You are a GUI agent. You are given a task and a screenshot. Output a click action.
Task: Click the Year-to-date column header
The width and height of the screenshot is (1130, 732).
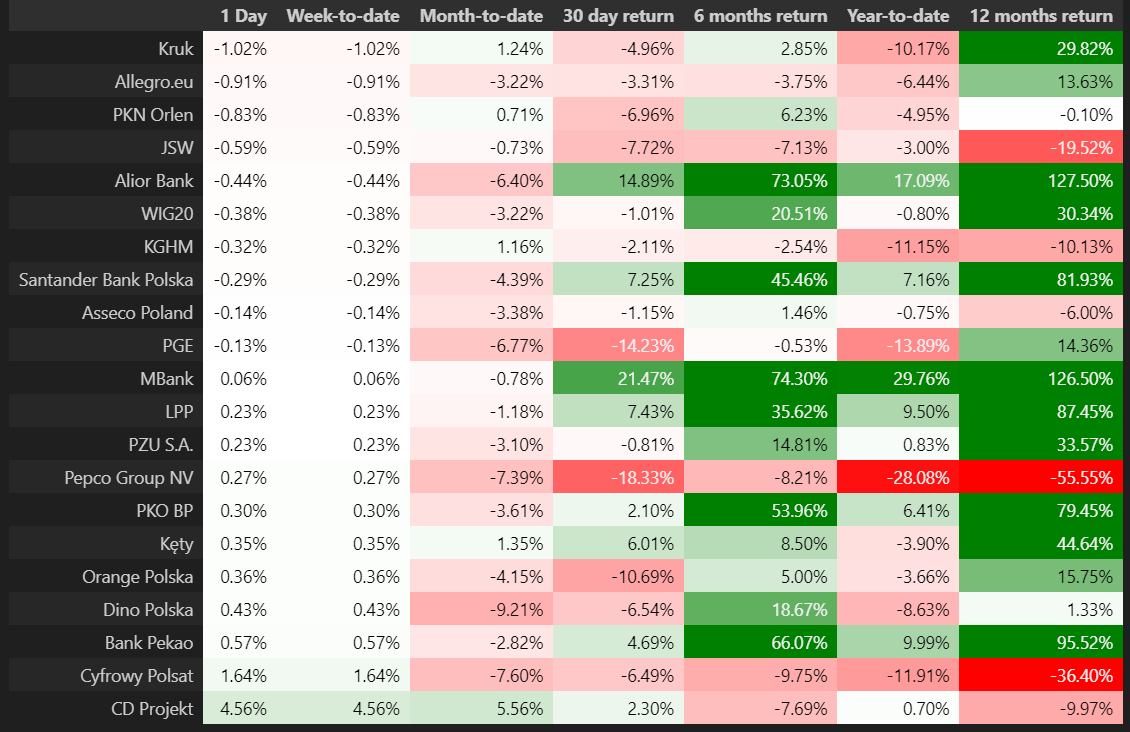pos(895,16)
